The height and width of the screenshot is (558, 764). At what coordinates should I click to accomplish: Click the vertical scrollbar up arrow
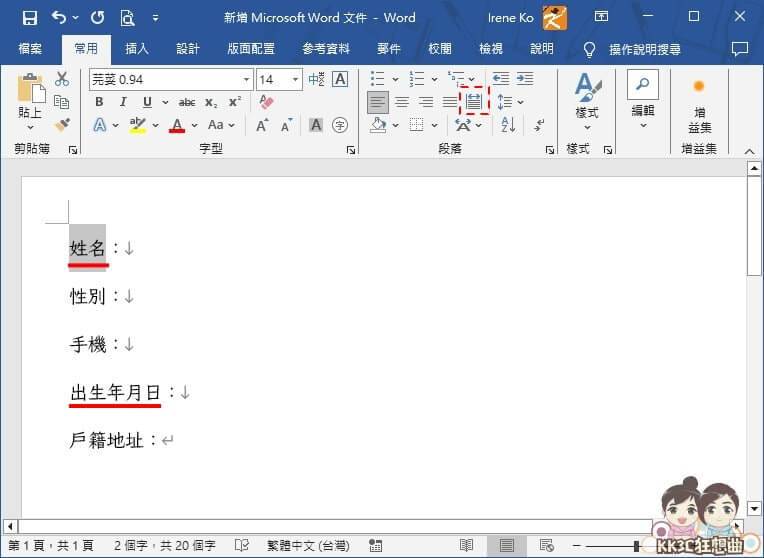pos(754,169)
